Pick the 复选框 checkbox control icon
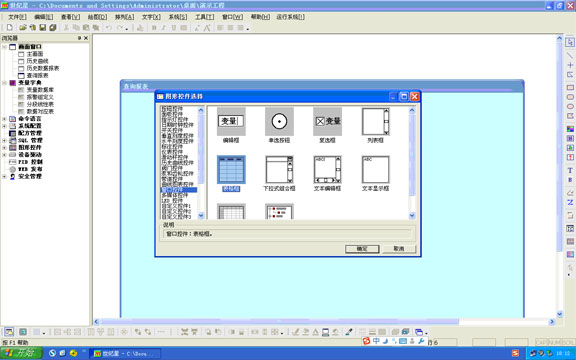This screenshot has height=360, width=576. (327, 121)
